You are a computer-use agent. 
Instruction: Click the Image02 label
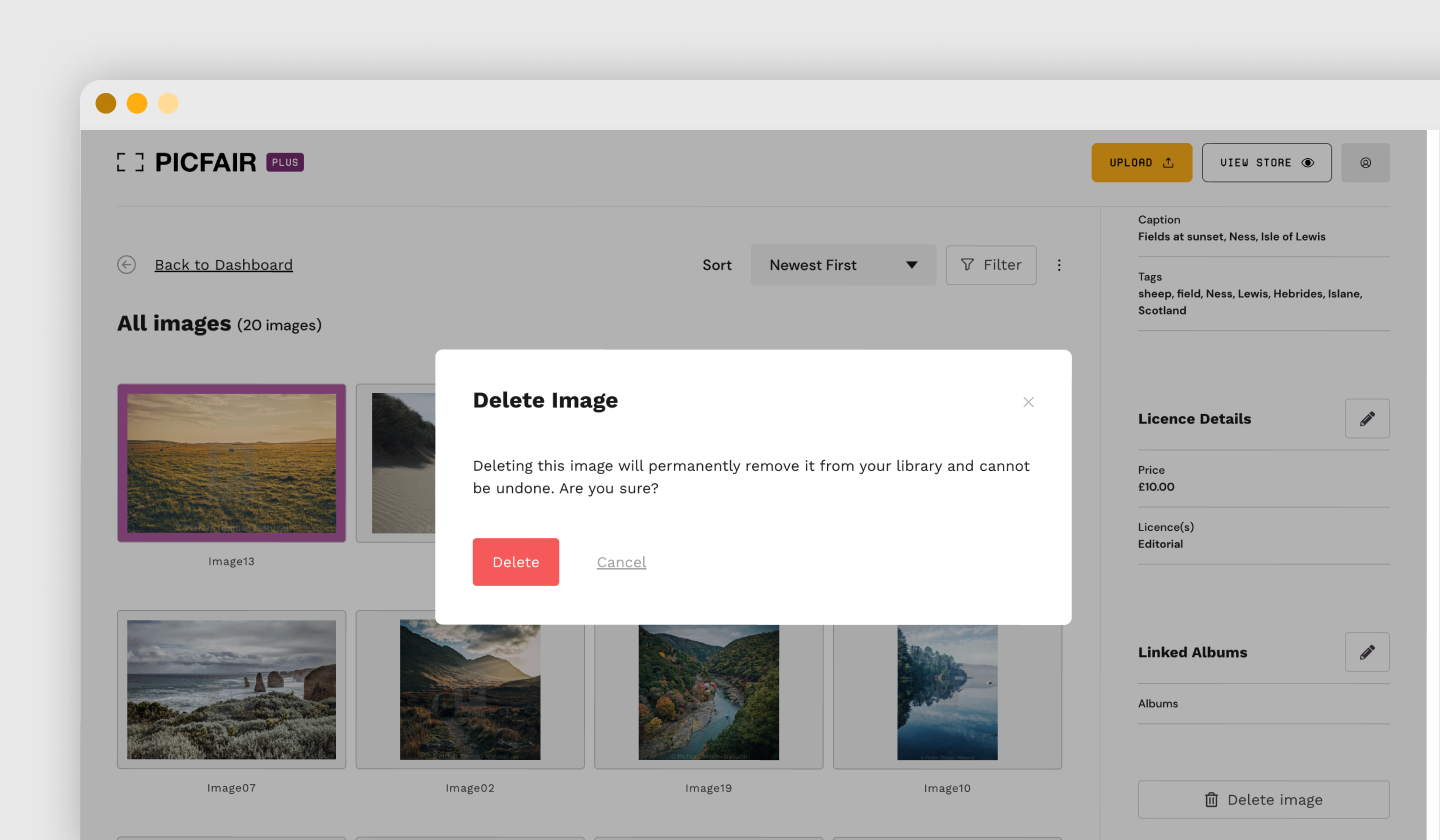tap(470, 788)
